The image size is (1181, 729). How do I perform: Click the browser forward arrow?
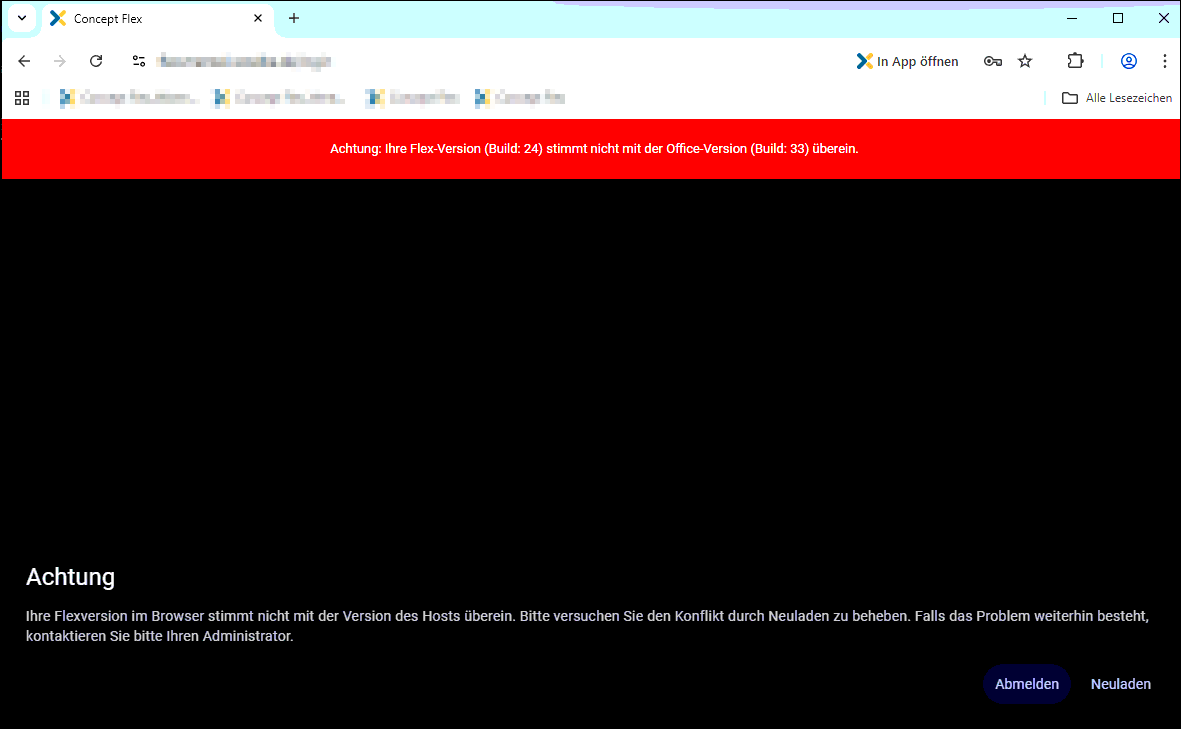pyautogui.click(x=60, y=61)
